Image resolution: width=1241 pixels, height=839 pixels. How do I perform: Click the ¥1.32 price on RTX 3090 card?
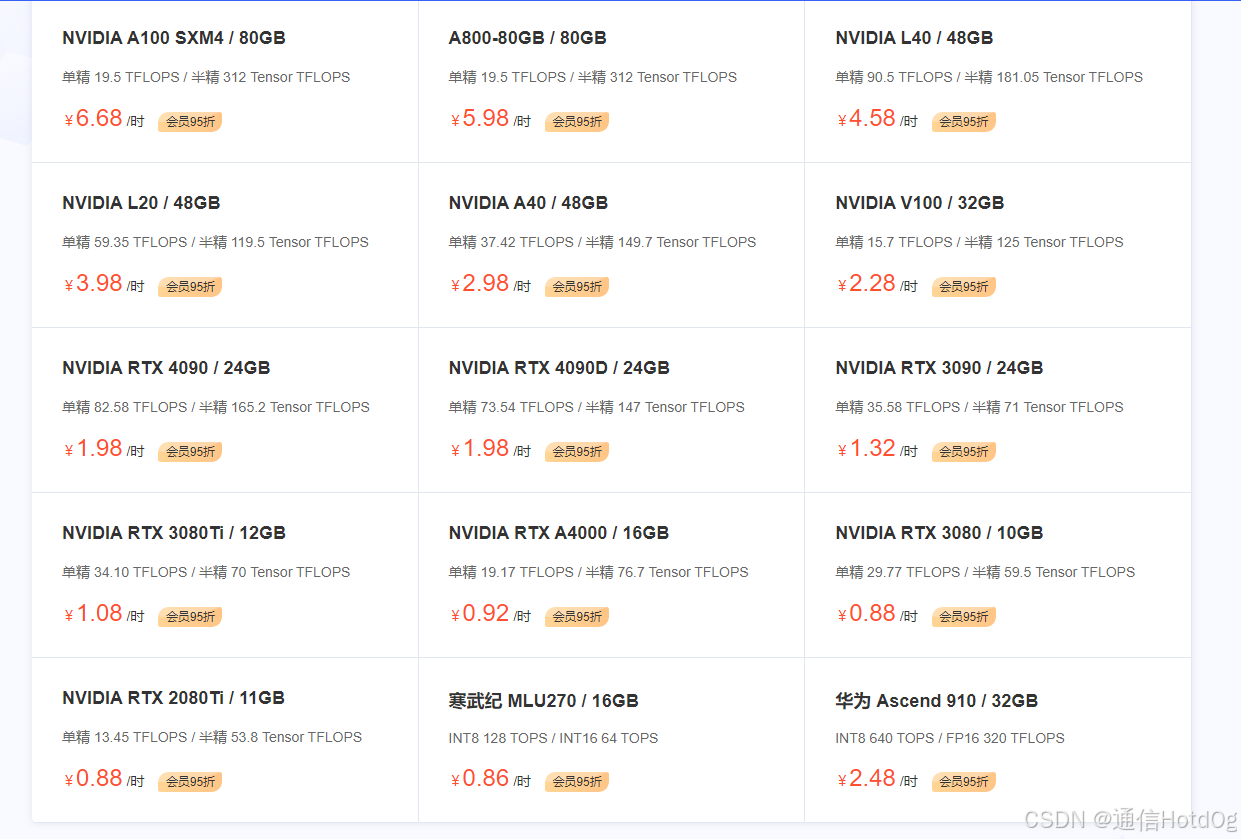(867, 449)
